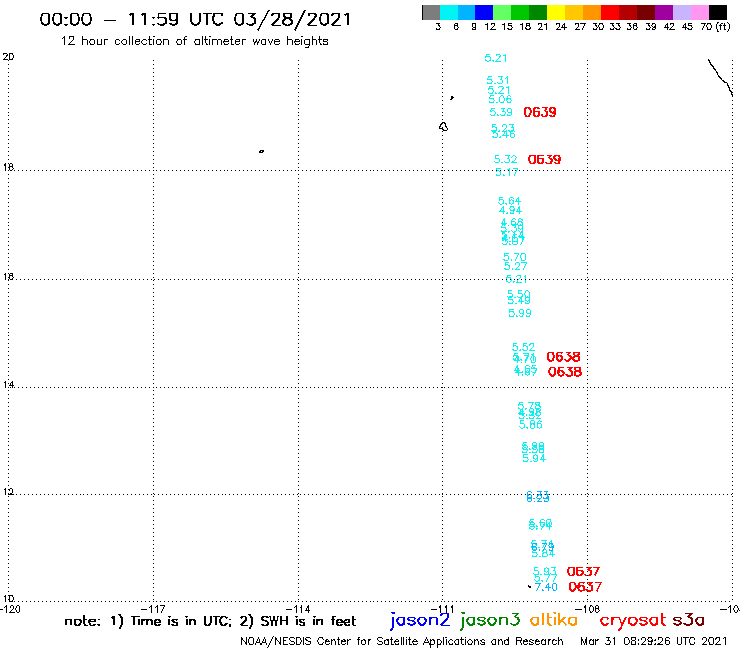Viewport: 740px width, 650px height.
Task: Click the wave height value '5.86'
Action: tap(530, 425)
